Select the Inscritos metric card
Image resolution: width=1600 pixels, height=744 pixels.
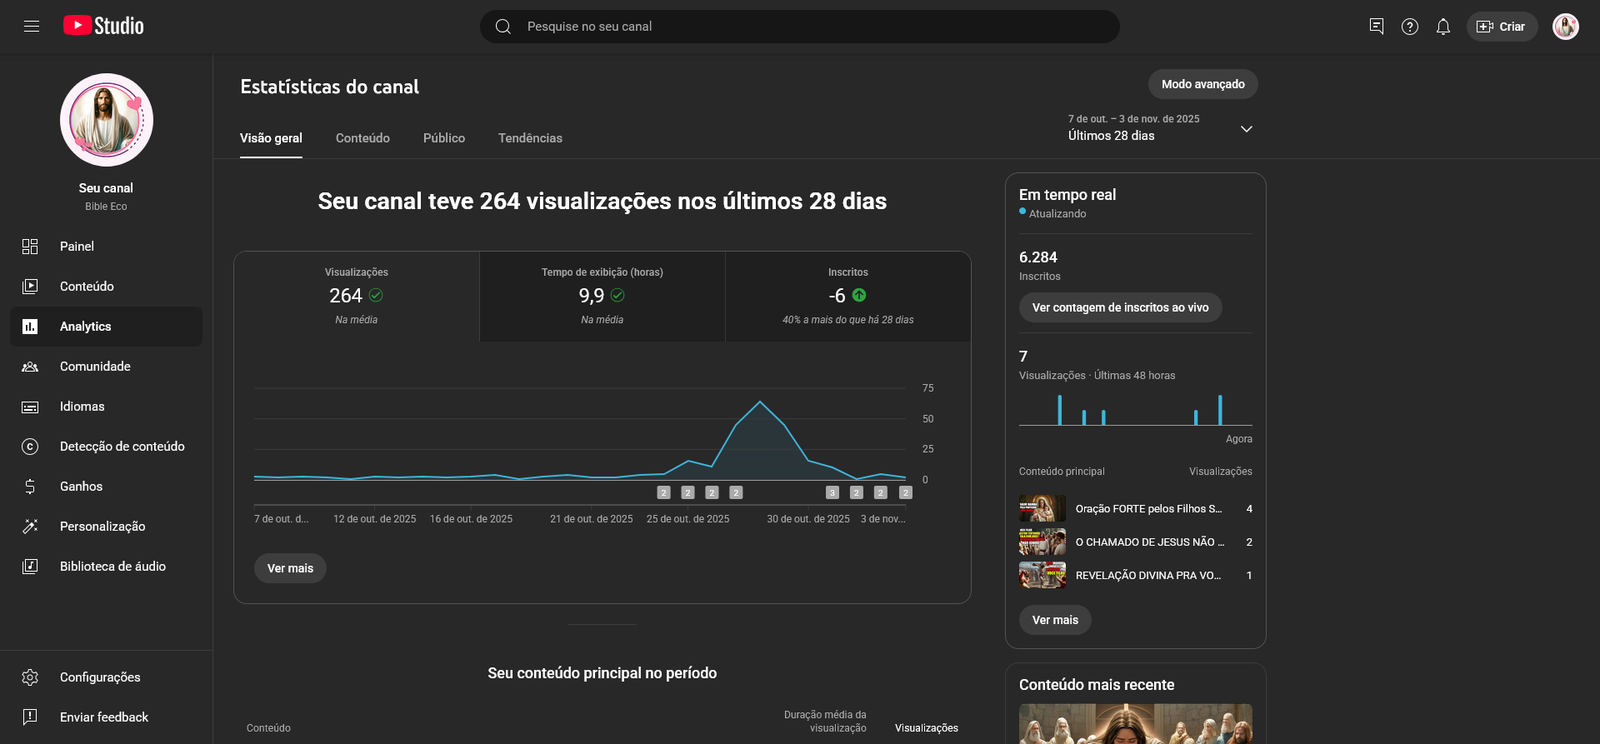848,296
